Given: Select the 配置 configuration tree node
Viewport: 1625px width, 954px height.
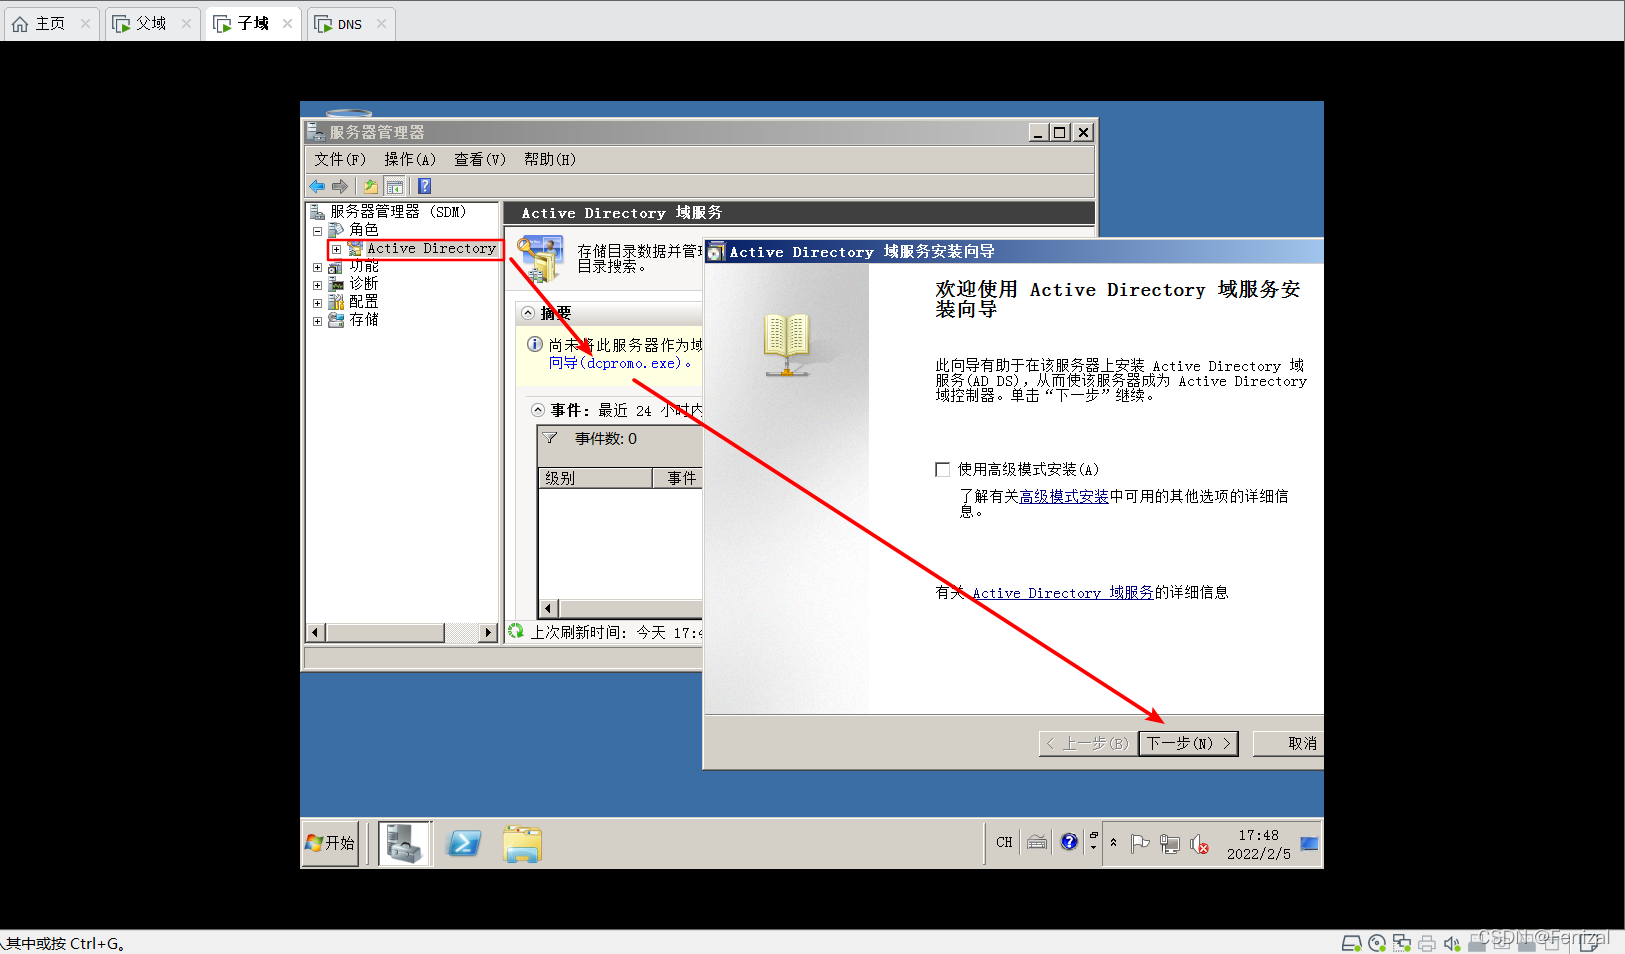Looking at the screenshot, I should (364, 302).
